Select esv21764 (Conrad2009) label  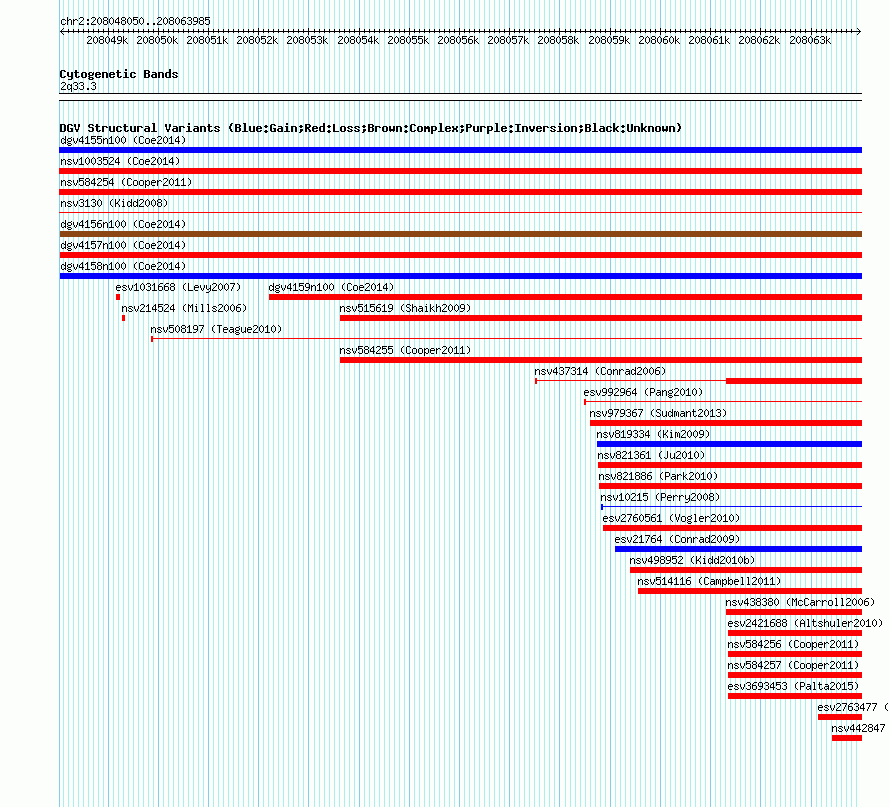pos(677,539)
